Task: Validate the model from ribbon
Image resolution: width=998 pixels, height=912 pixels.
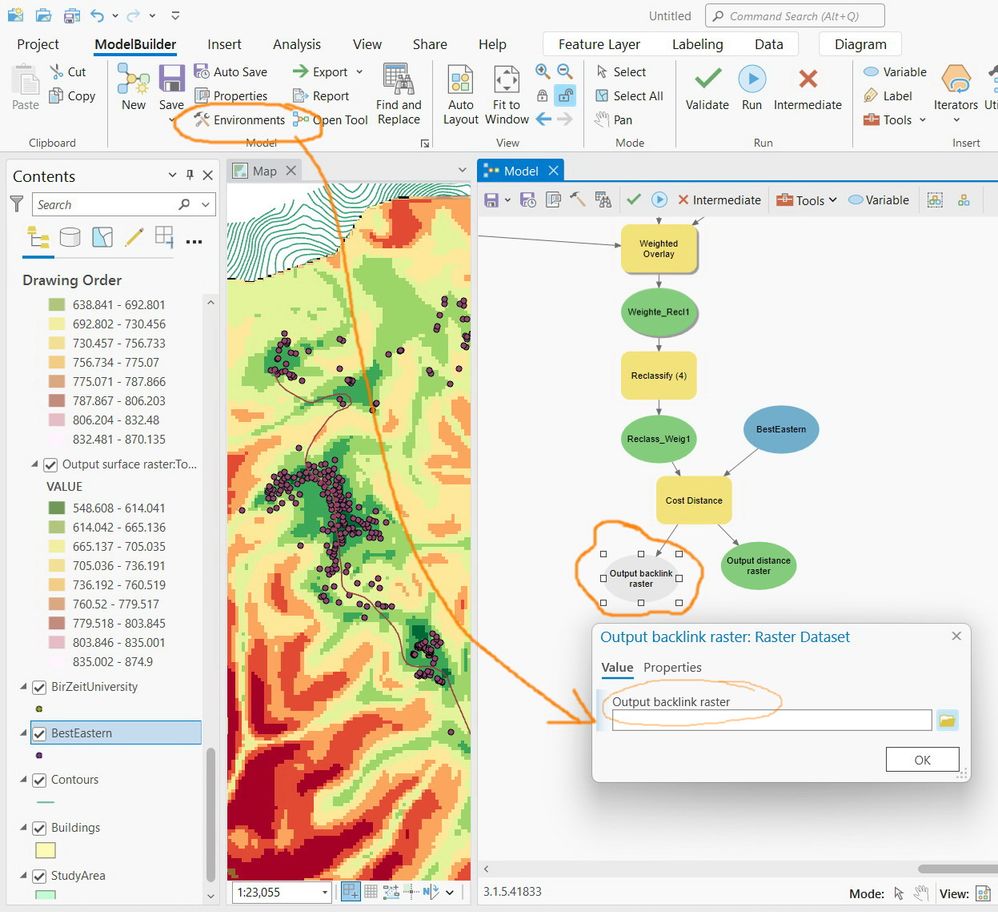Action: click(707, 88)
